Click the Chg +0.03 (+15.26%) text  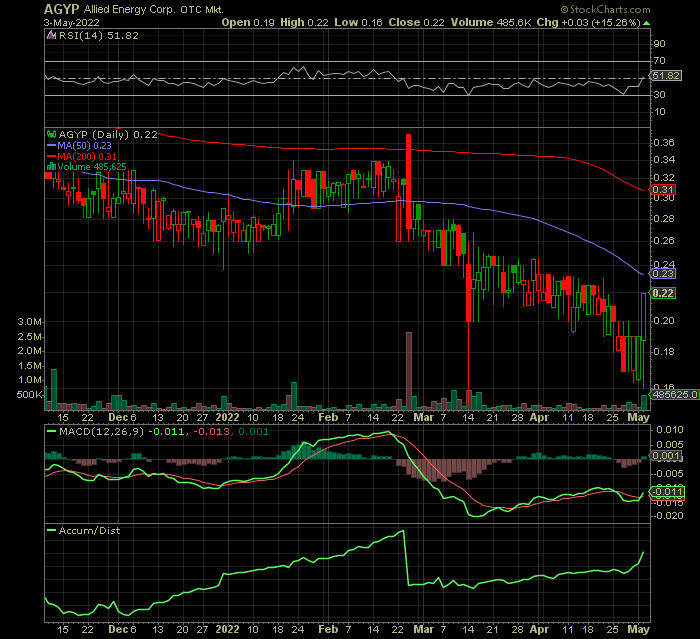[x=588, y=22]
